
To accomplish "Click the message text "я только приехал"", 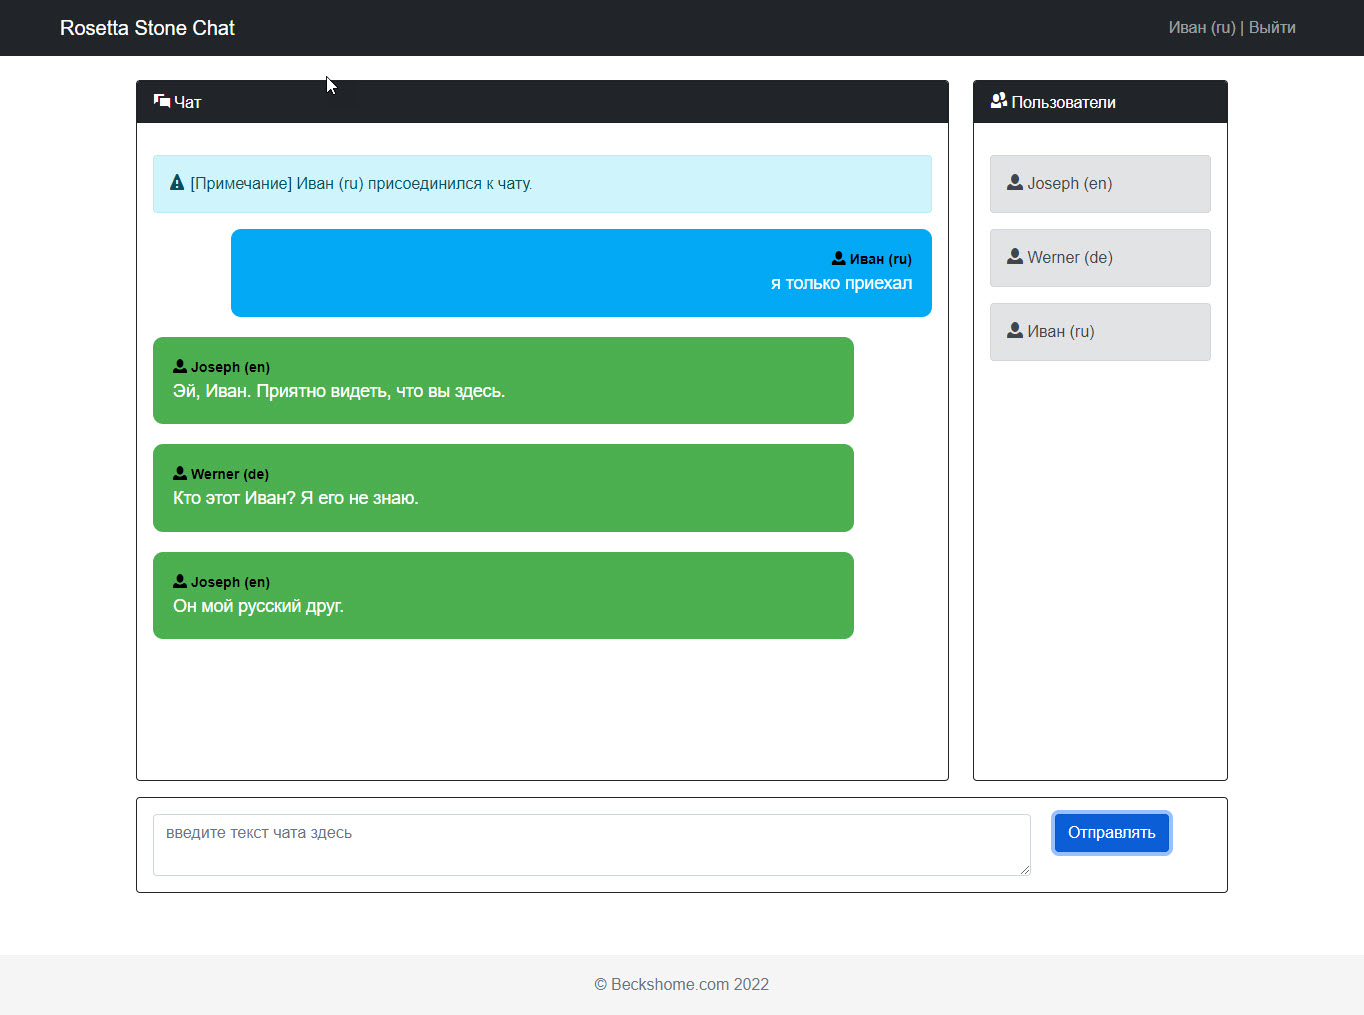I will (841, 283).
